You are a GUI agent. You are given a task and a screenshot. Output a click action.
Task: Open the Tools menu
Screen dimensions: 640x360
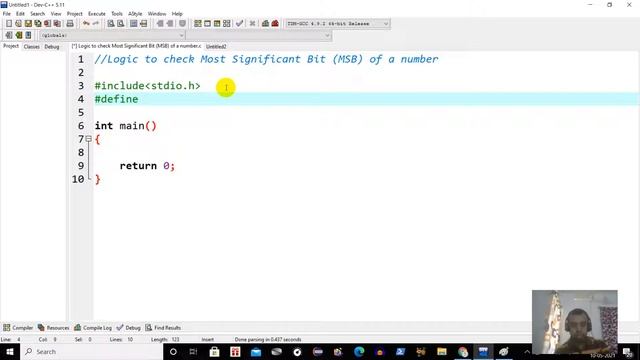click(117, 14)
